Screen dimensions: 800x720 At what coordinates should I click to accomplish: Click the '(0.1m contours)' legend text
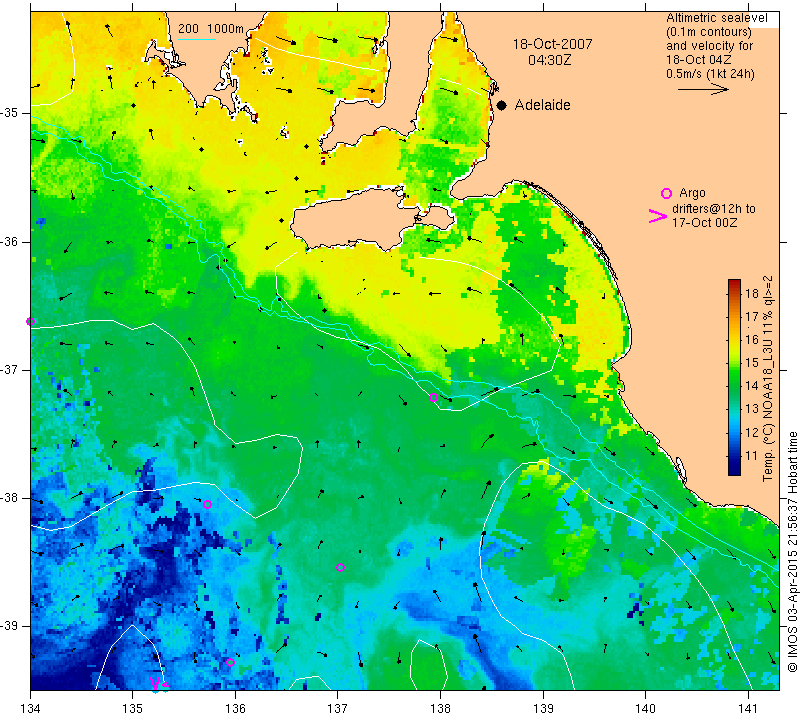(709, 32)
